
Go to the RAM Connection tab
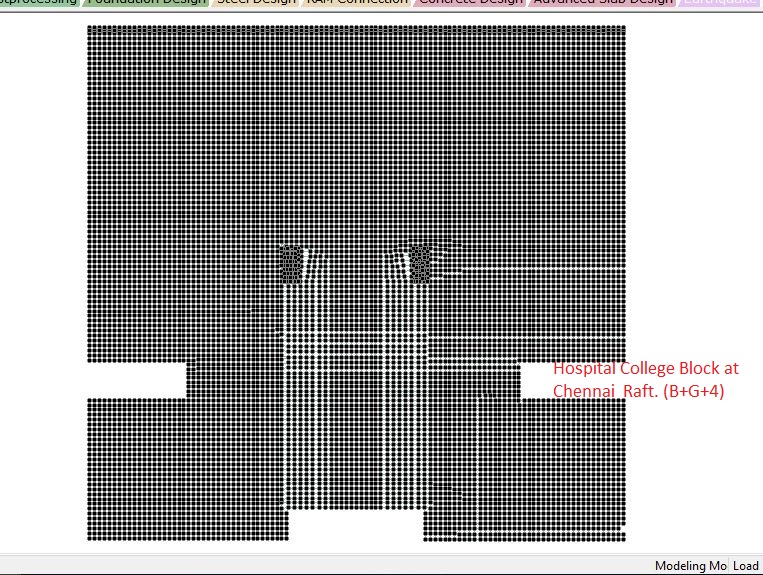click(357, 3)
